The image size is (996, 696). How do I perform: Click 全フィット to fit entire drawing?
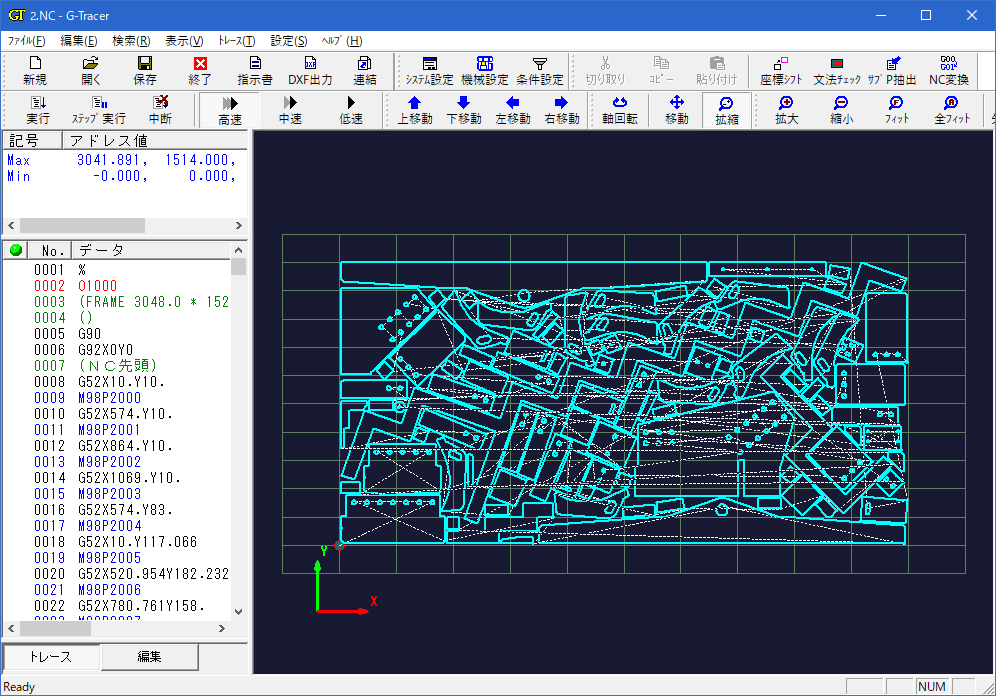pyautogui.click(x=952, y=110)
